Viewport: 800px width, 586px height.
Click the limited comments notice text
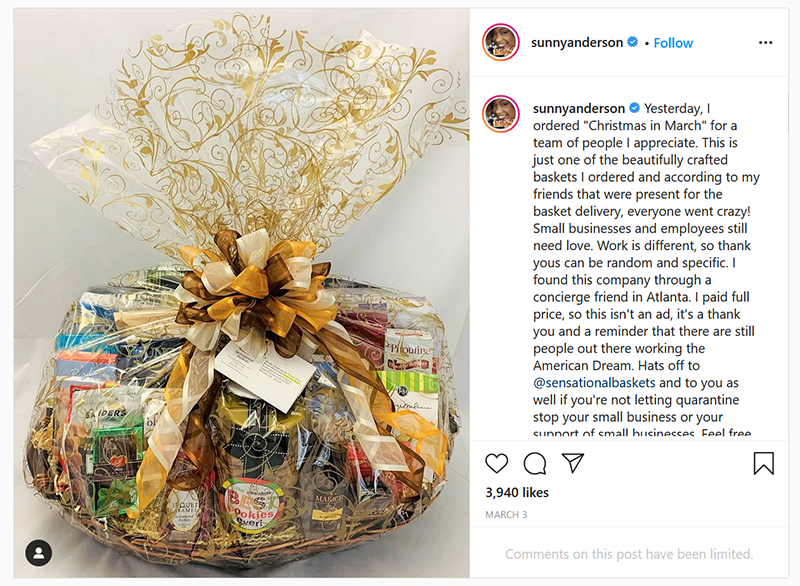tap(629, 554)
